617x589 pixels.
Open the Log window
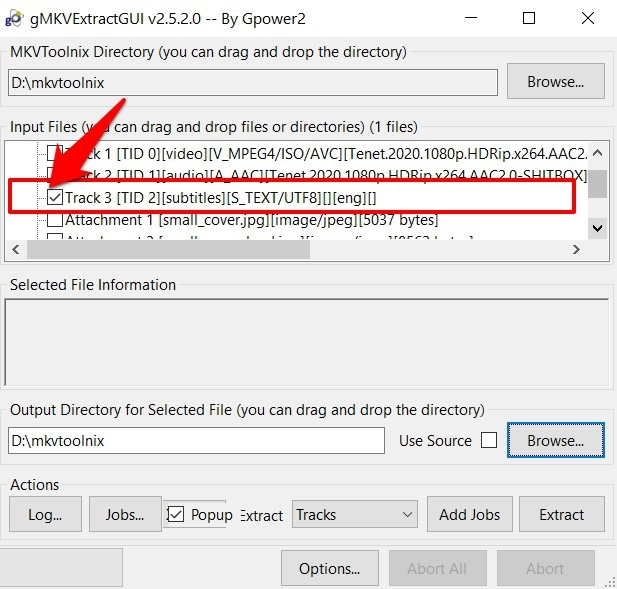pyautogui.click(x=45, y=514)
